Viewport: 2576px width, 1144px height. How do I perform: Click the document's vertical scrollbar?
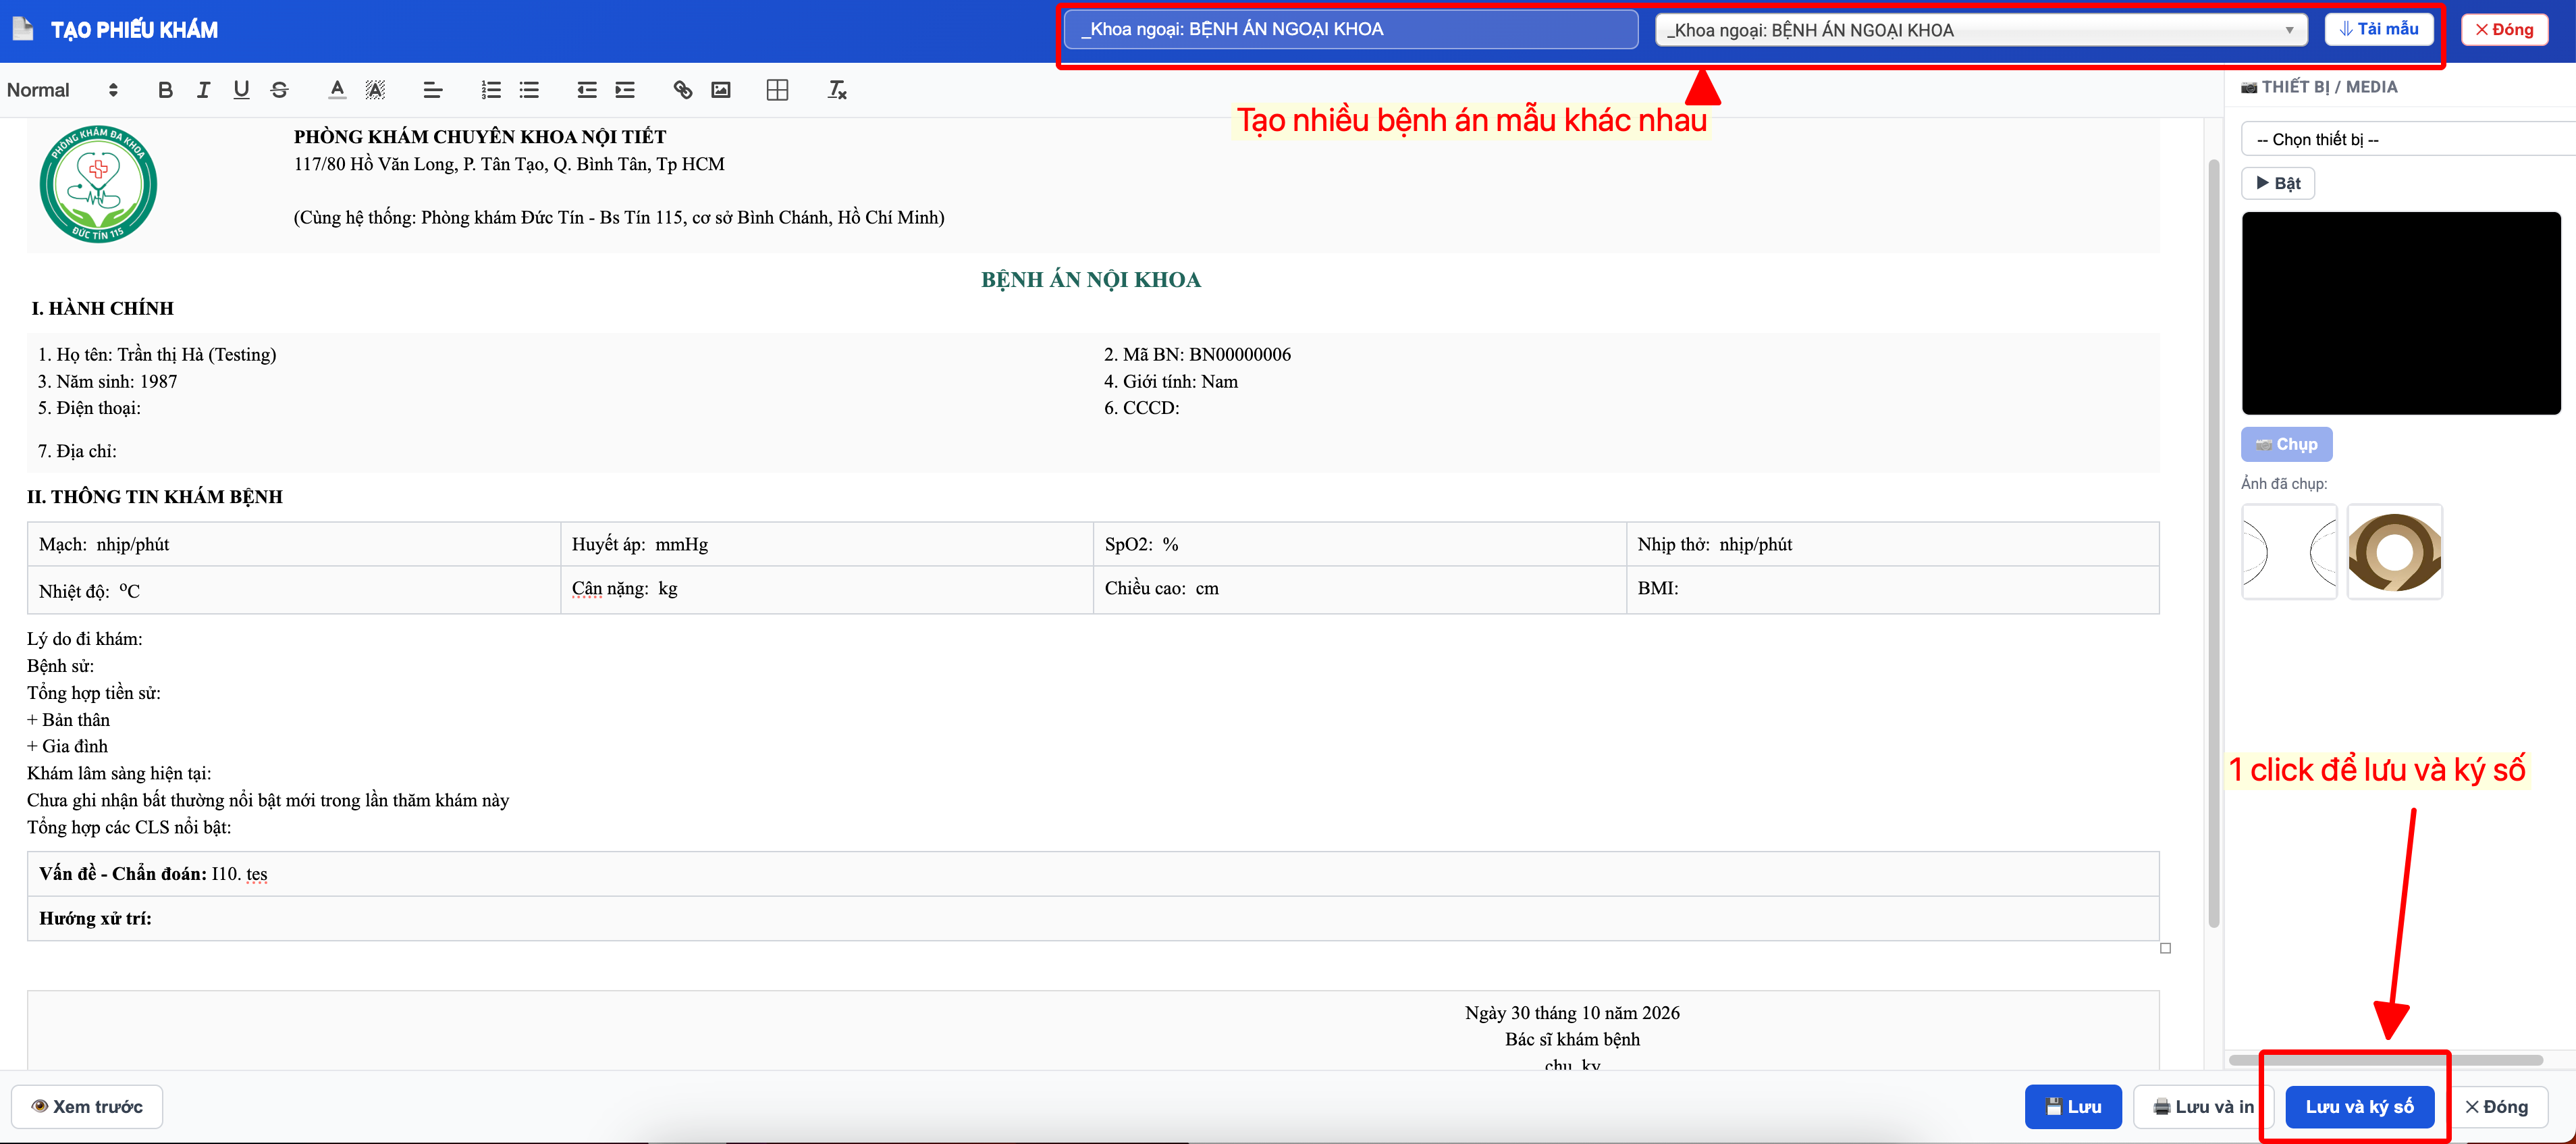[2213, 543]
